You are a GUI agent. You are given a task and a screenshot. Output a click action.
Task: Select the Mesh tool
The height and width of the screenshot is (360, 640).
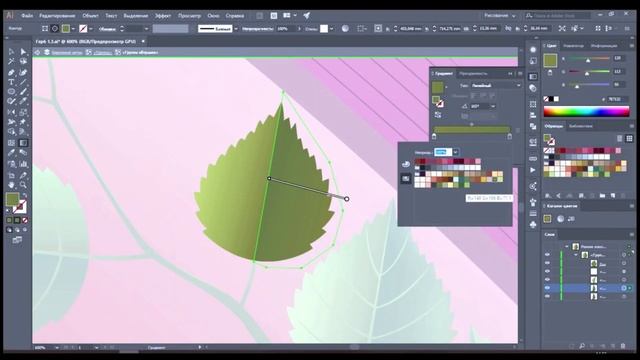(11, 143)
